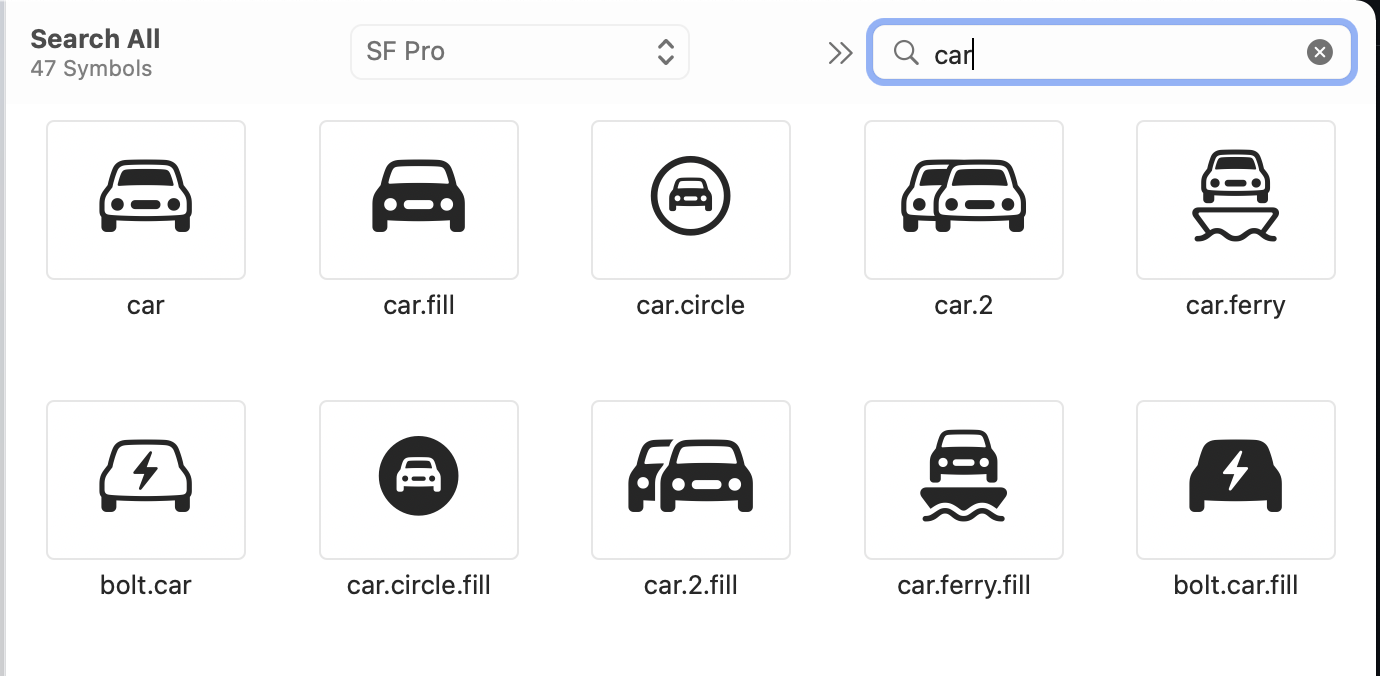Click the font picker's up-down chevrons
The height and width of the screenshot is (676, 1380).
pos(666,51)
